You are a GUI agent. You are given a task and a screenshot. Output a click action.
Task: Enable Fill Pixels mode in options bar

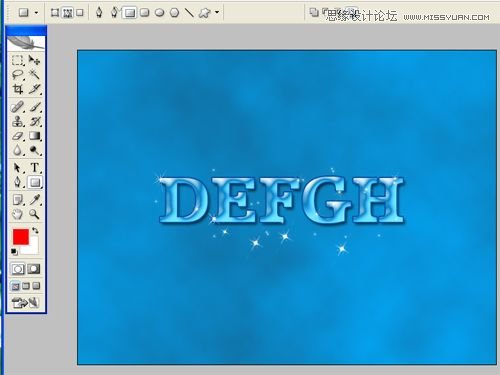[x=80, y=13]
